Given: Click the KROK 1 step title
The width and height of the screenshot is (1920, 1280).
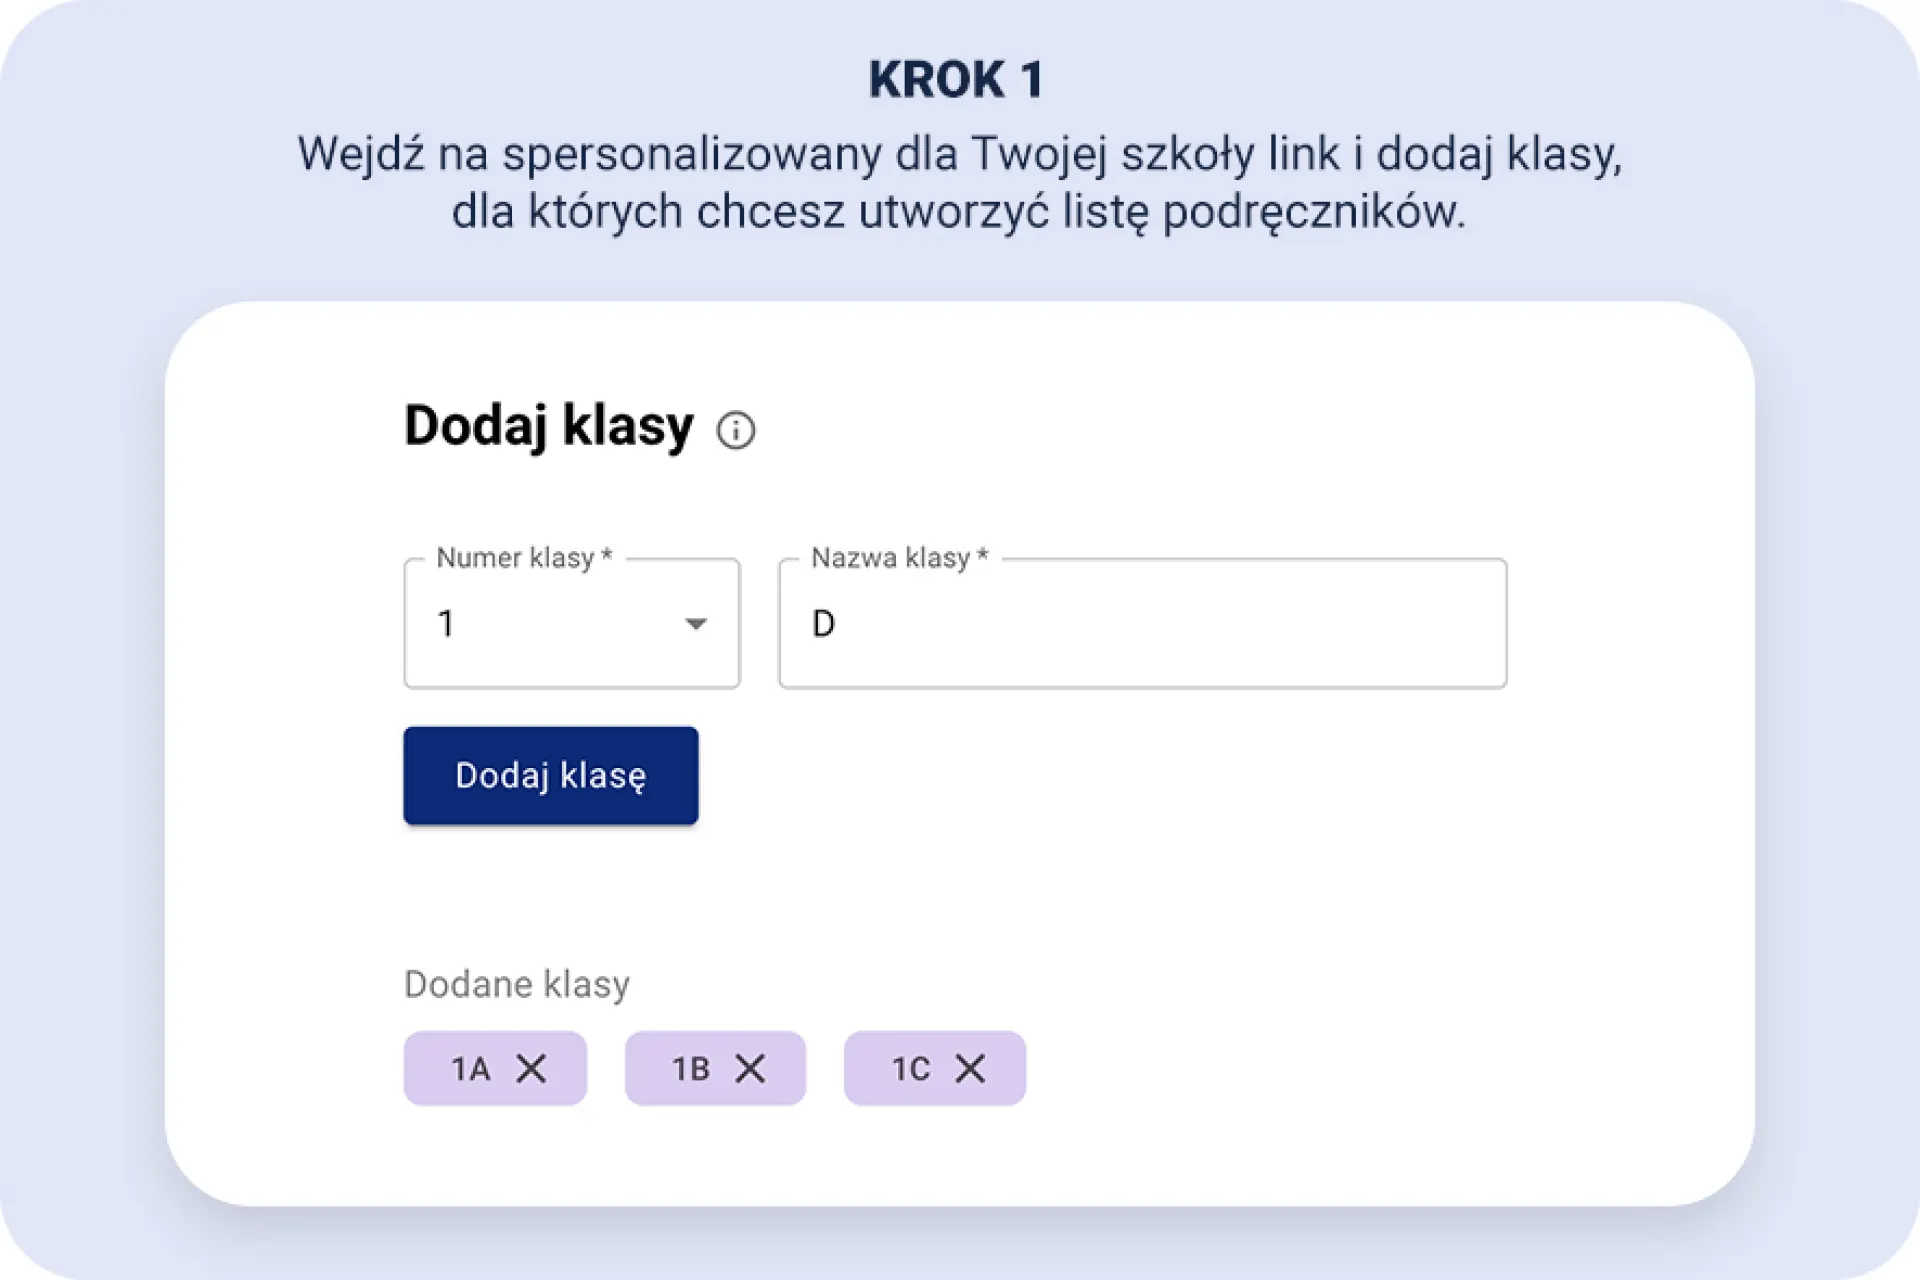Looking at the screenshot, I should (956, 80).
